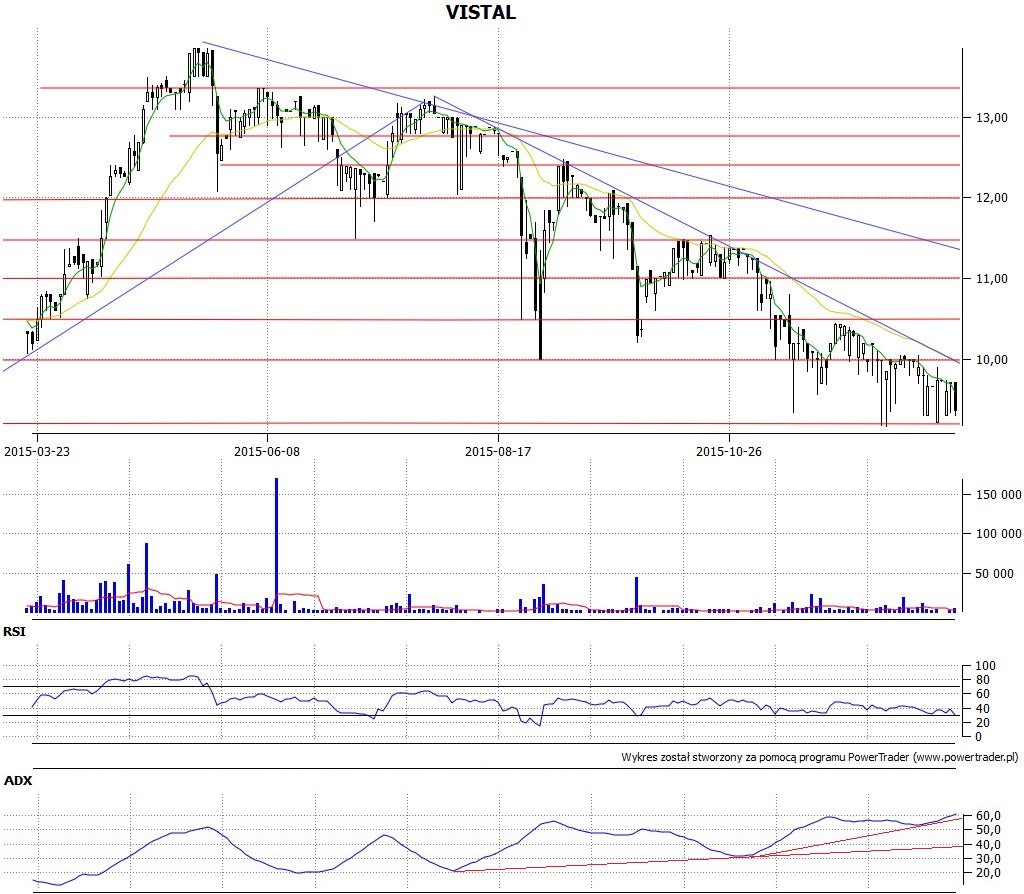Click the RSI 80 scale label
1024x894 pixels.
[982, 680]
